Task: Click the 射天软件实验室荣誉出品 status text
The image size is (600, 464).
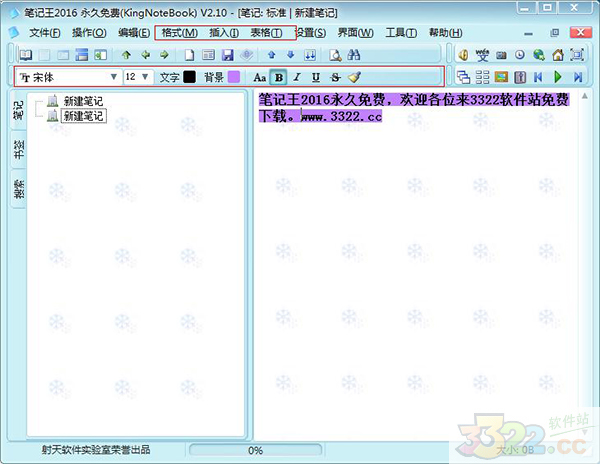Action: (96, 449)
